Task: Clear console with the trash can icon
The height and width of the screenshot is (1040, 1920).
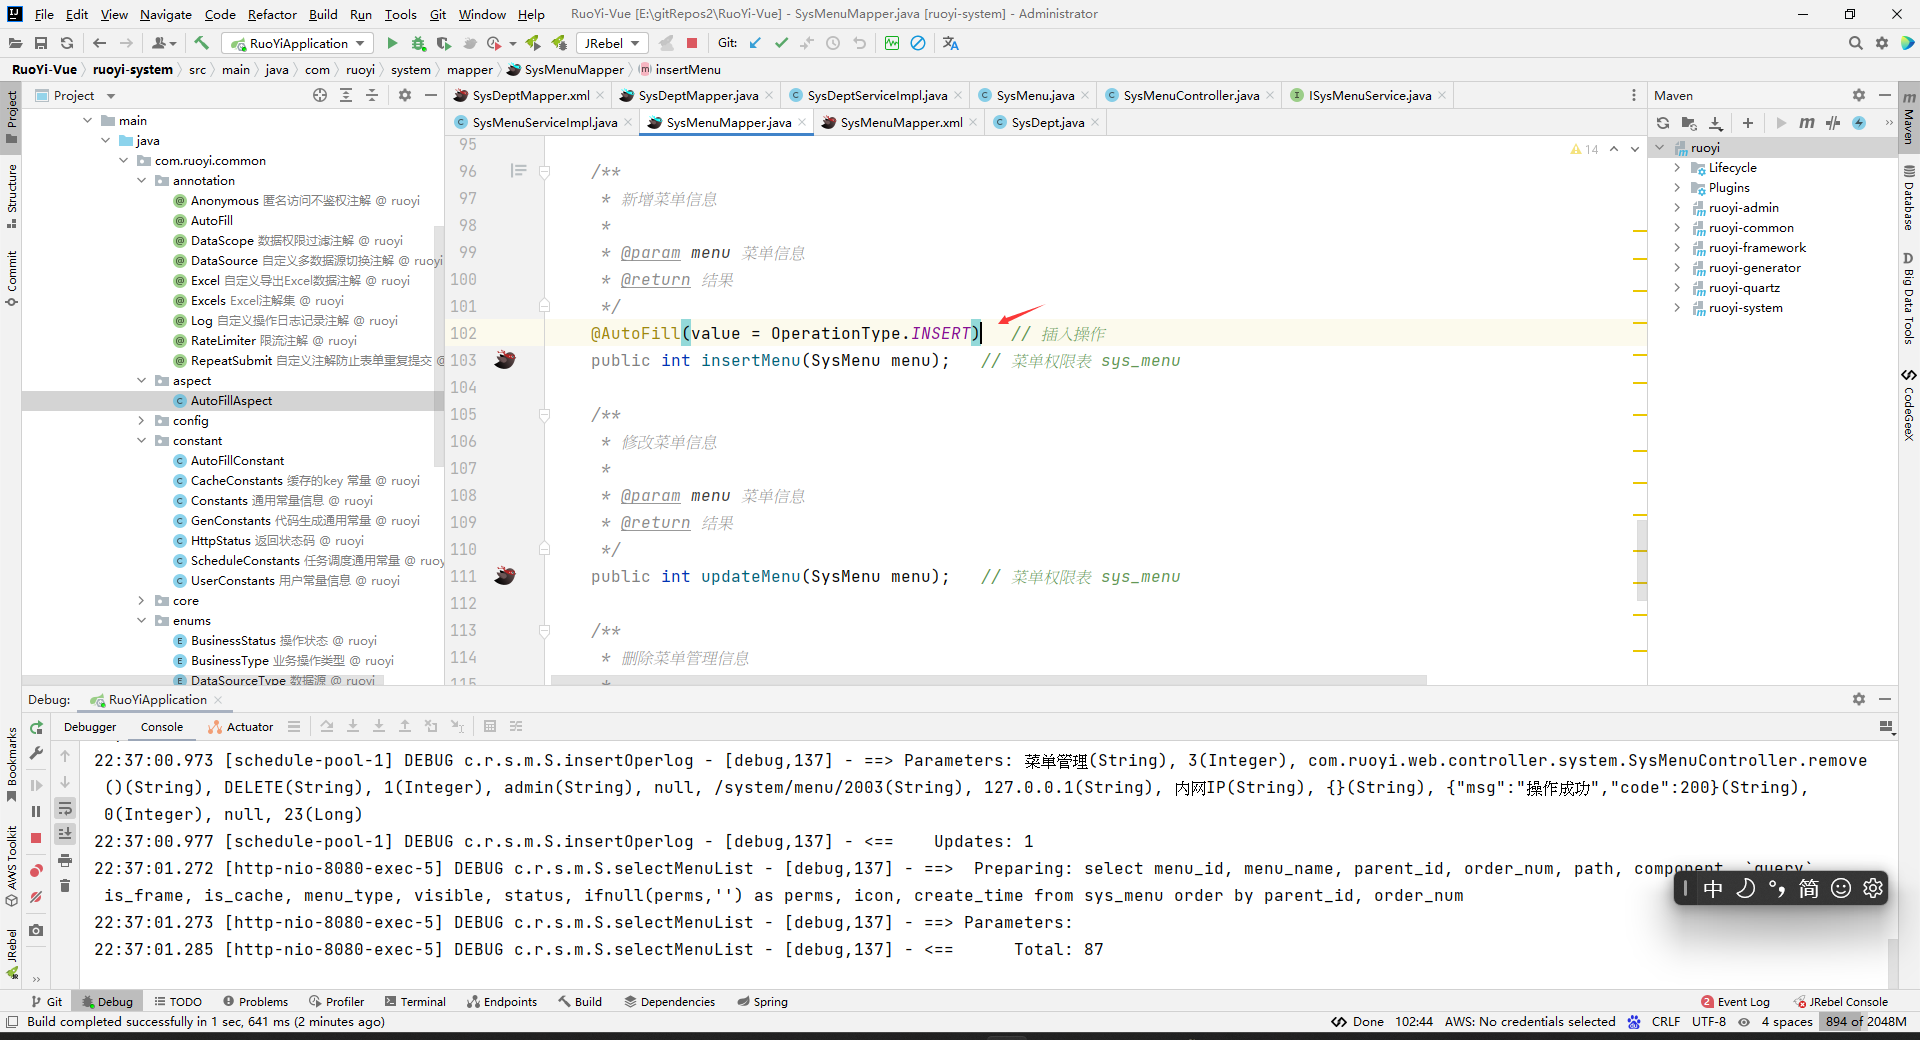Action: (65, 886)
